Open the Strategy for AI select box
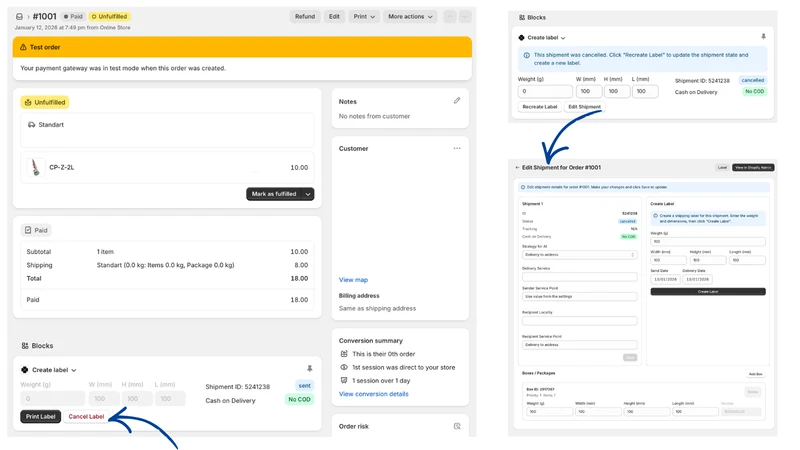Viewport: 800px width, 450px height. (579, 255)
